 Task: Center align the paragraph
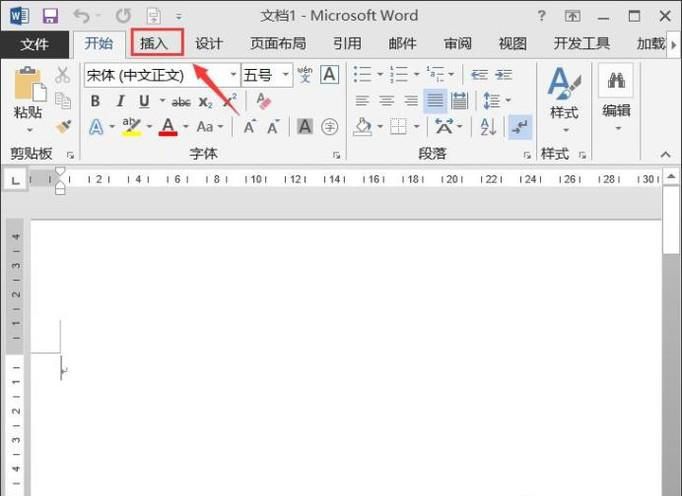386,101
